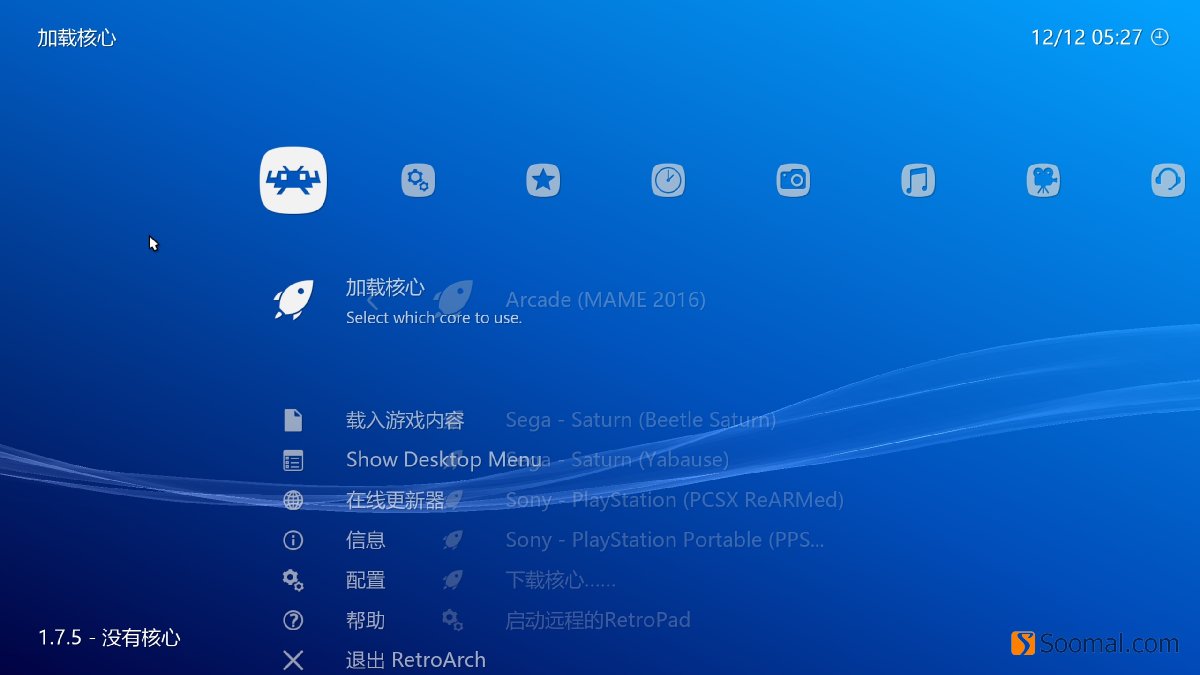Open the Favorites star tab
1200x675 pixels.
point(543,180)
